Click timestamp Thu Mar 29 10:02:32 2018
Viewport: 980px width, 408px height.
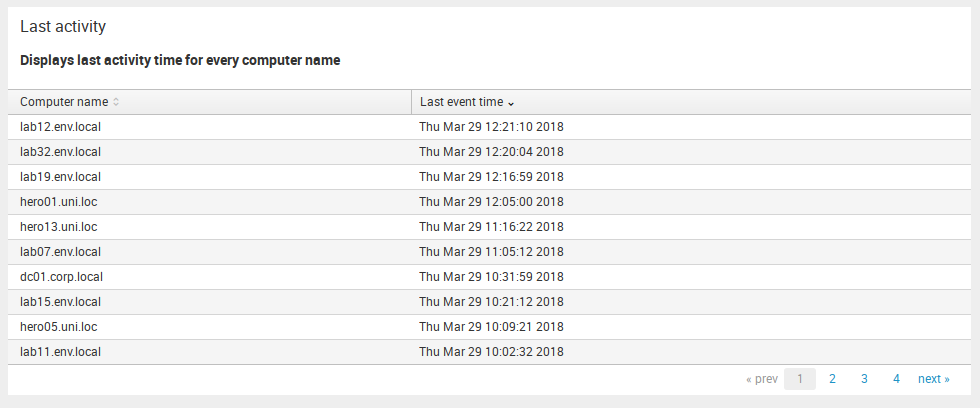491,352
